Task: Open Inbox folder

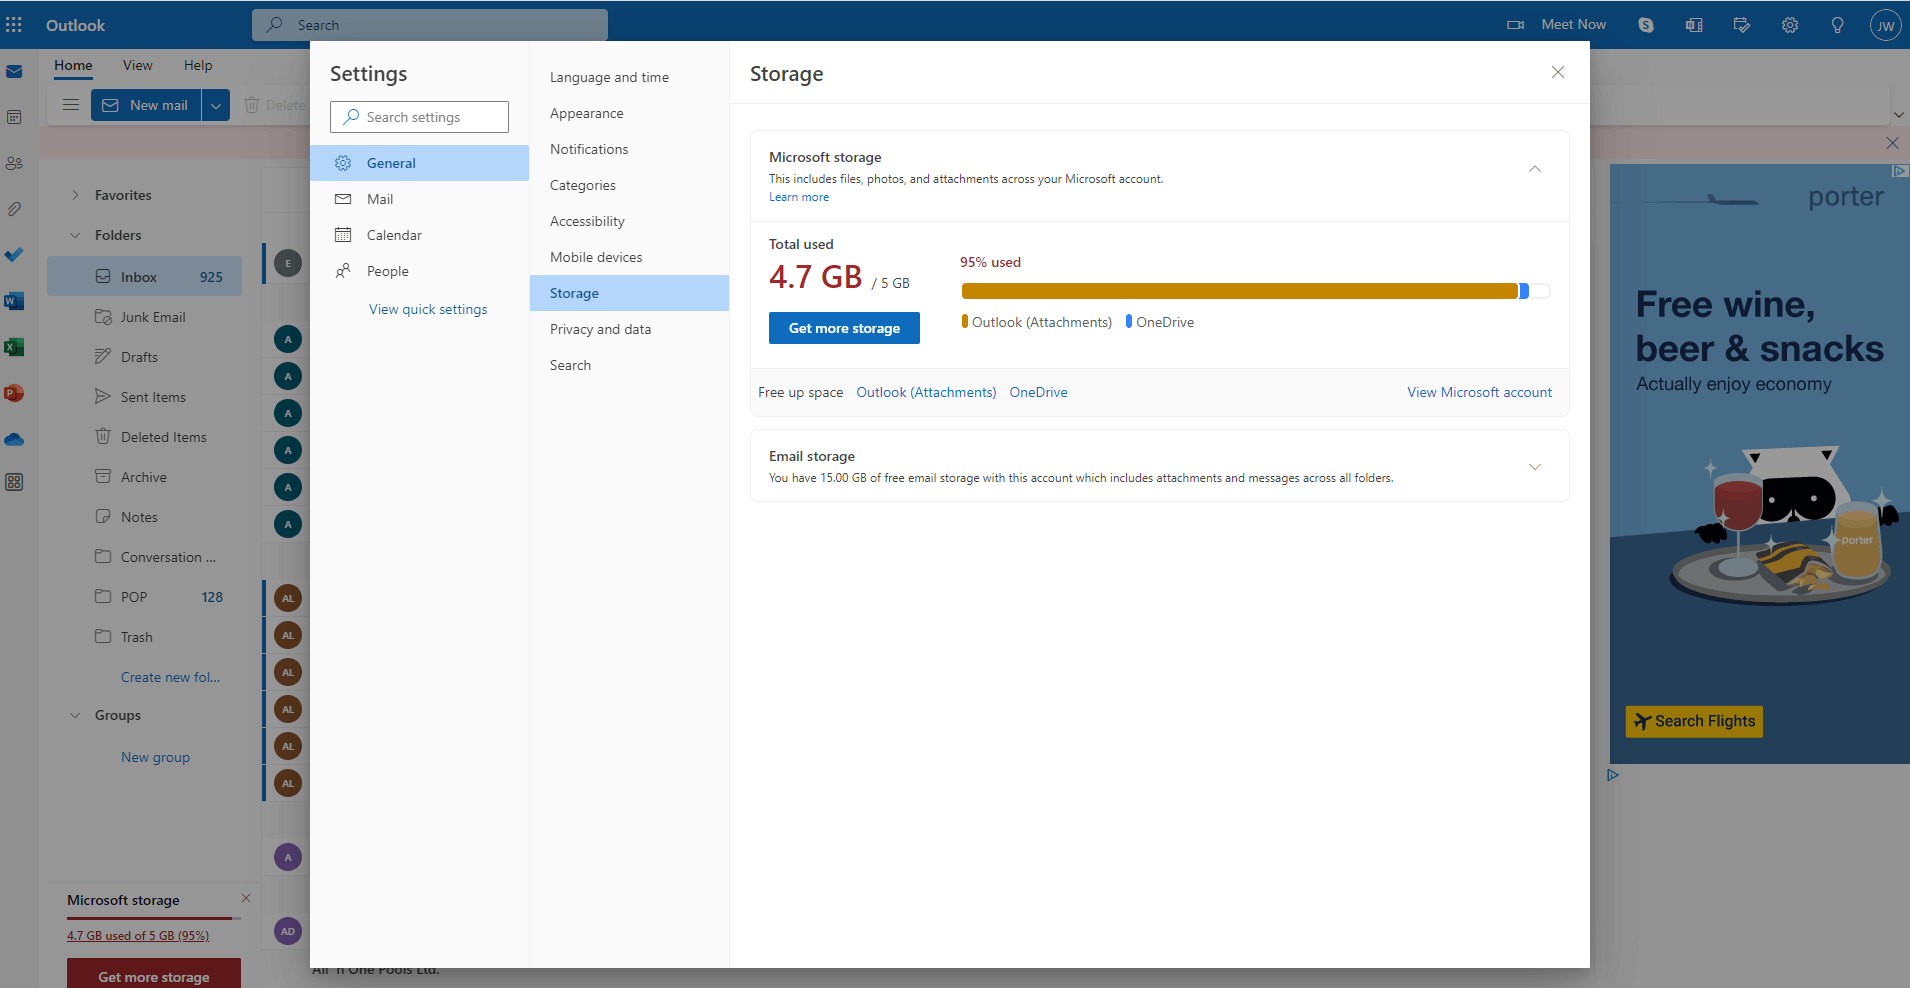Action: click(144, 277)
